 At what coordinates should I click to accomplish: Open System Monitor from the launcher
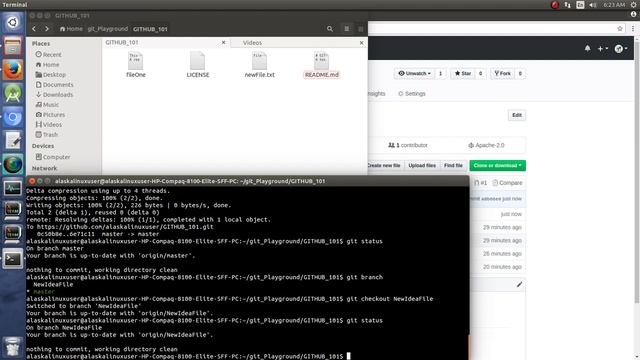pos(13,188)
